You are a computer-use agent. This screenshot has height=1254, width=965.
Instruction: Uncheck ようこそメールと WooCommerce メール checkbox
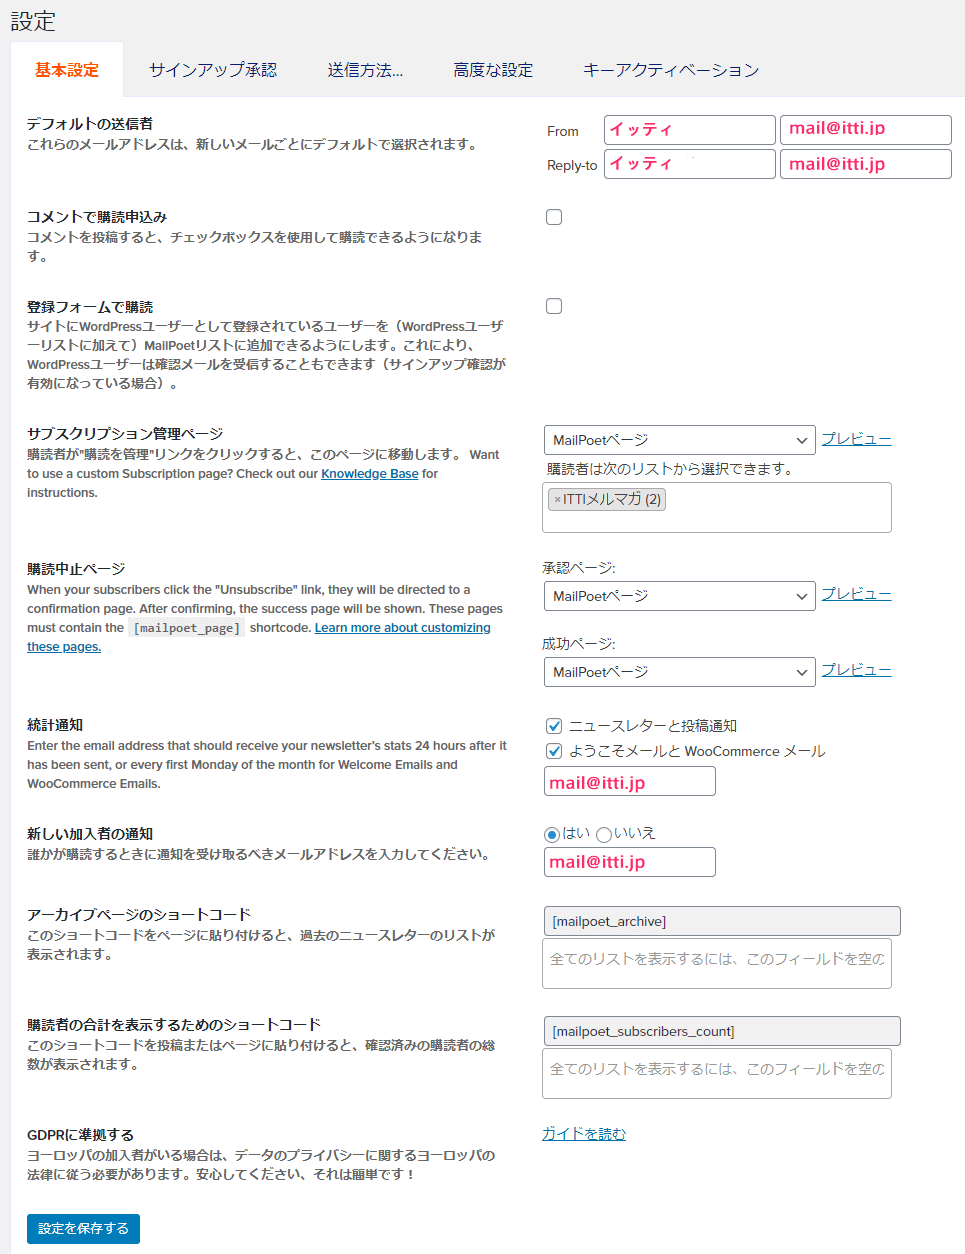pos(554,751)
